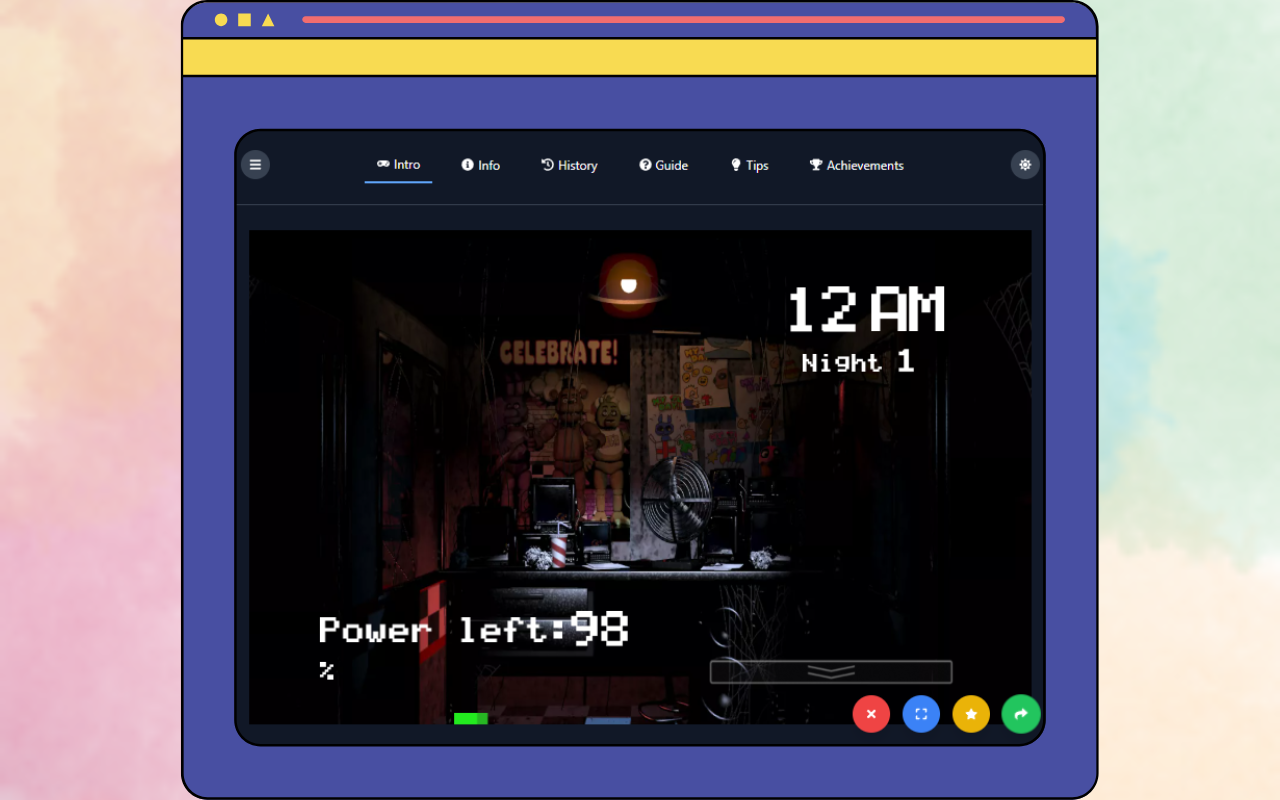Click the green power indicator bar
The height and width of the screenshot is (800, 1280).
470,718
